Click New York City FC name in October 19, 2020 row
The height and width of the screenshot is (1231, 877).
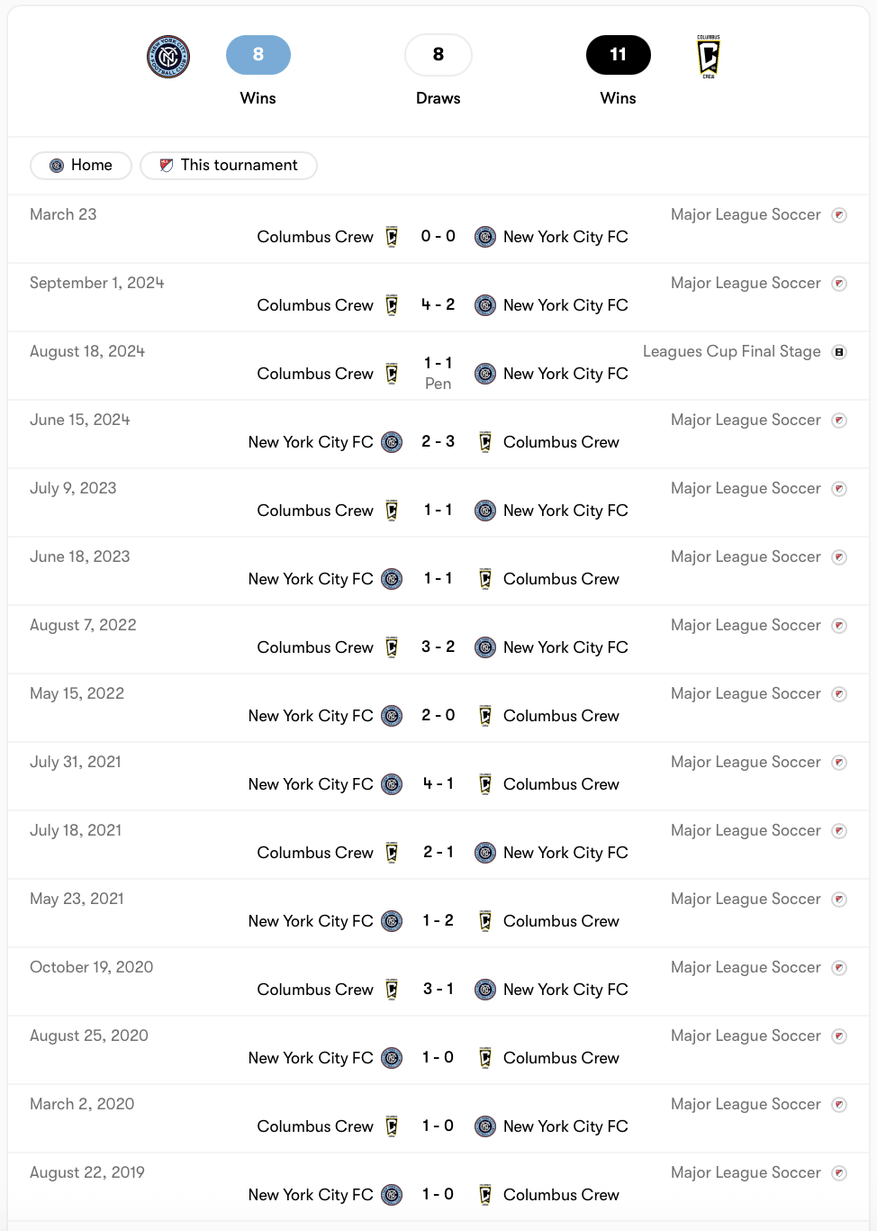566,989
